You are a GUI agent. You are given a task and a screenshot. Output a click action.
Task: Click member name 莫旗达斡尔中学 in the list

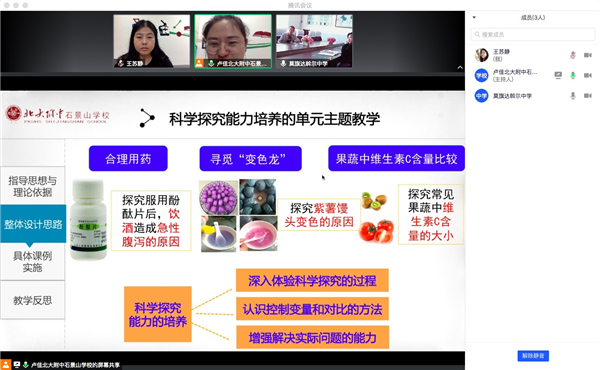click(x=512, y=96)
